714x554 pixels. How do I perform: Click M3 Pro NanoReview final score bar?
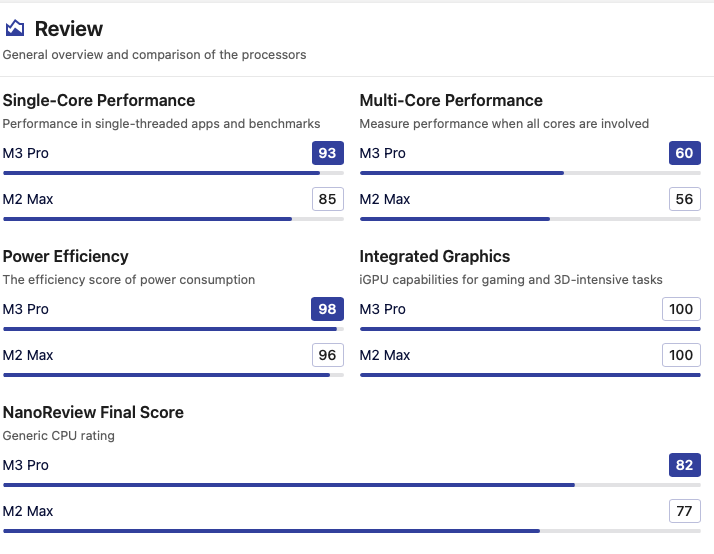tap(289, 485)
